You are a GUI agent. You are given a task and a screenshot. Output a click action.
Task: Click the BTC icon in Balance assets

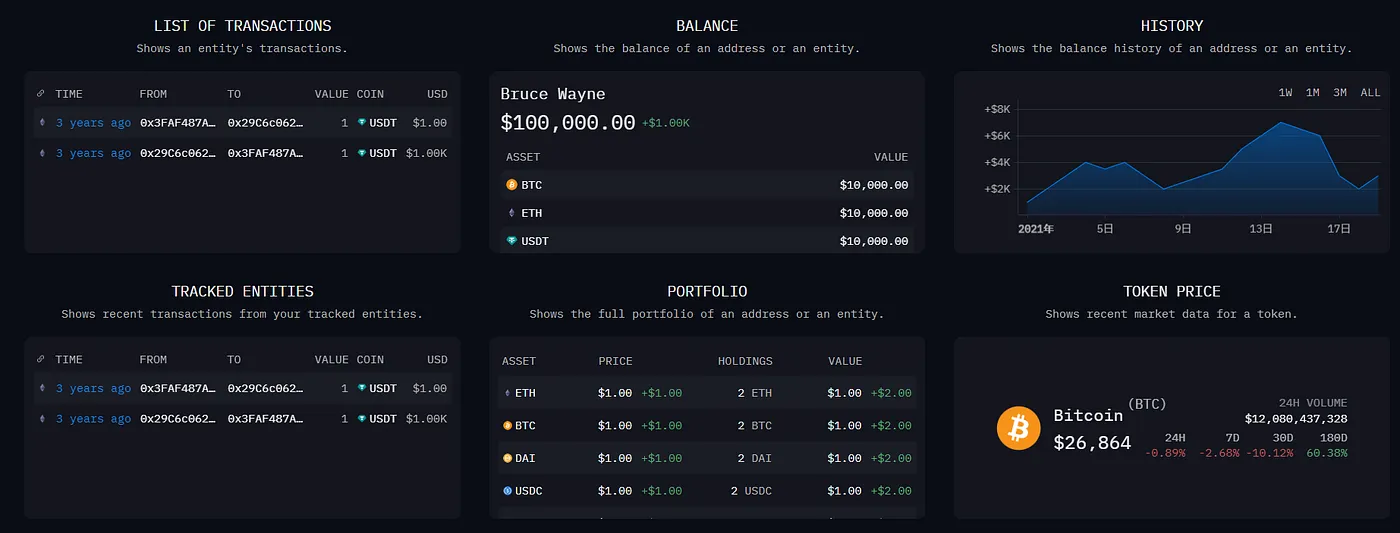pos(511,185)
